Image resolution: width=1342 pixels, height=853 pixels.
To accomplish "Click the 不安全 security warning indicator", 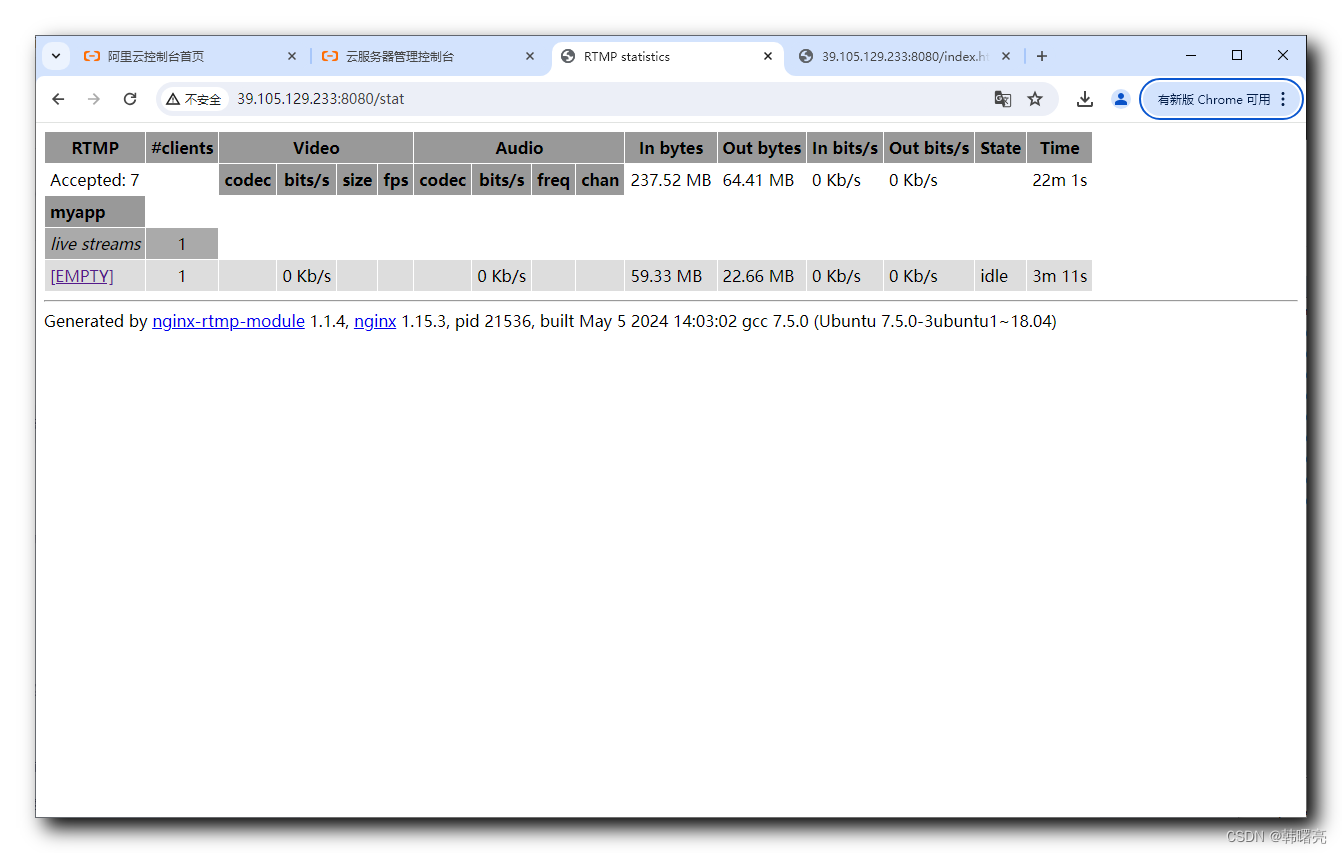I will tap(193, 99).
